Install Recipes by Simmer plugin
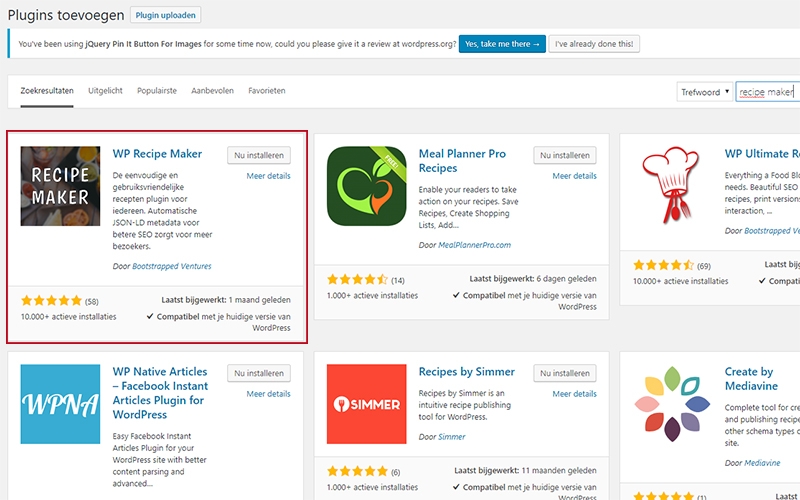 tap(565, 373)
